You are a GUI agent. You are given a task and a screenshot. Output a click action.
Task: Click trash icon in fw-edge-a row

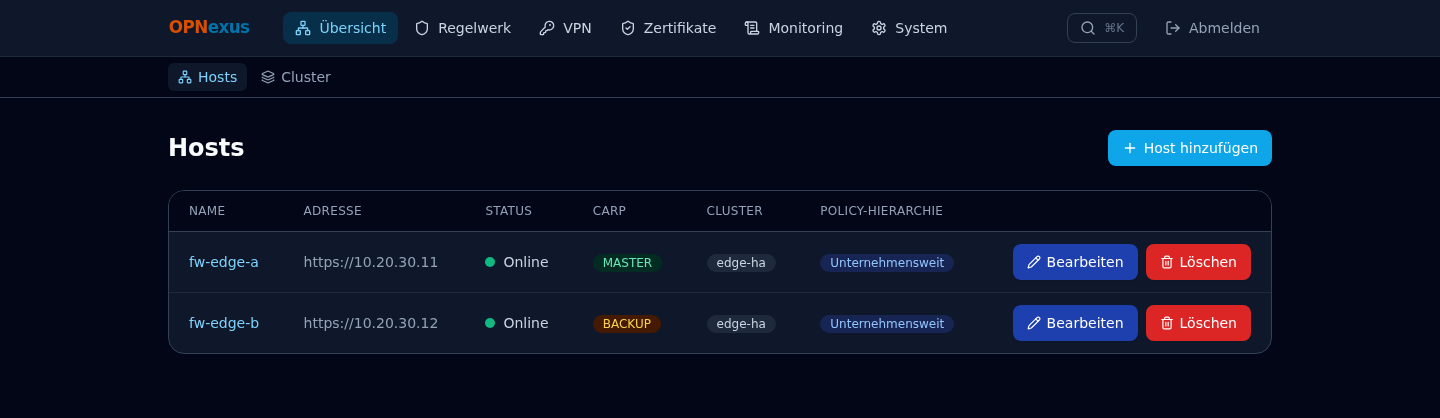click(x=1167, y=262)
